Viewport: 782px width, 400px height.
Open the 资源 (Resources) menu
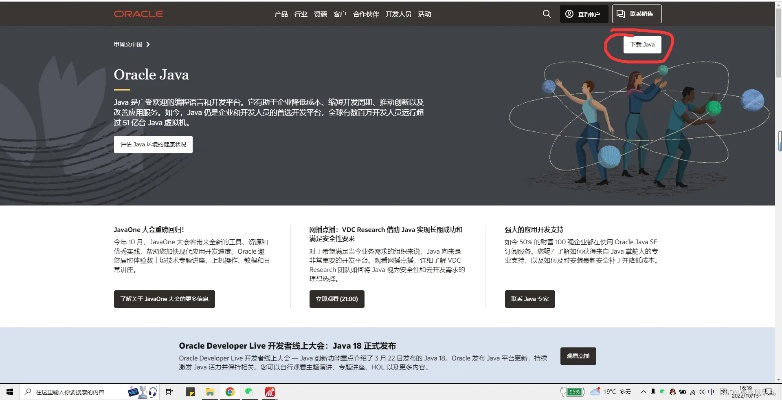320,14
